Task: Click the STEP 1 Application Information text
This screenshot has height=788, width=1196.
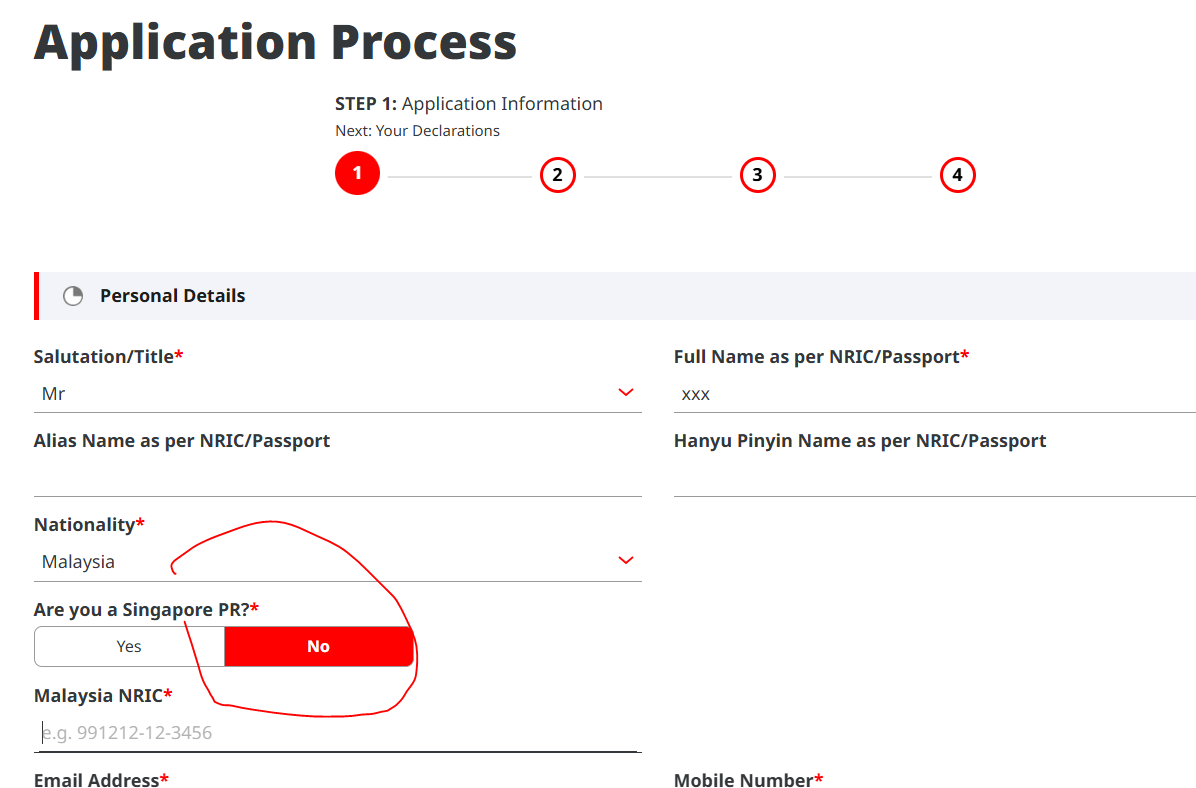Action: tap(469, 104)
